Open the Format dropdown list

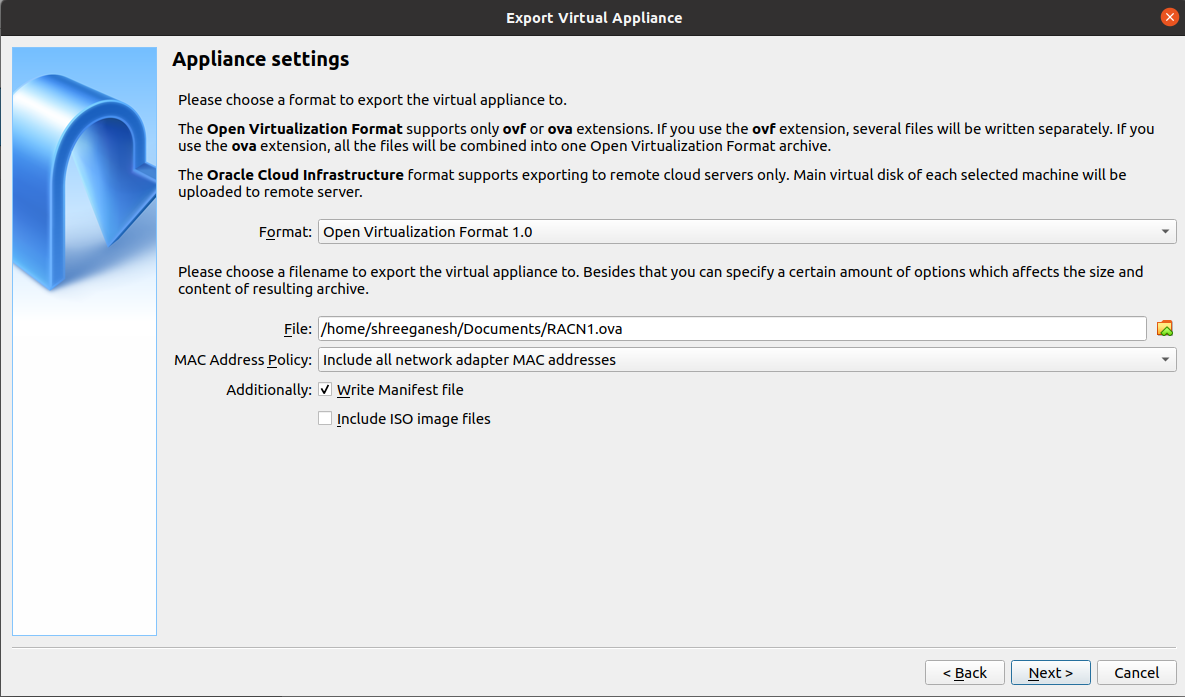pyautogui.click(x=747, y=231)
